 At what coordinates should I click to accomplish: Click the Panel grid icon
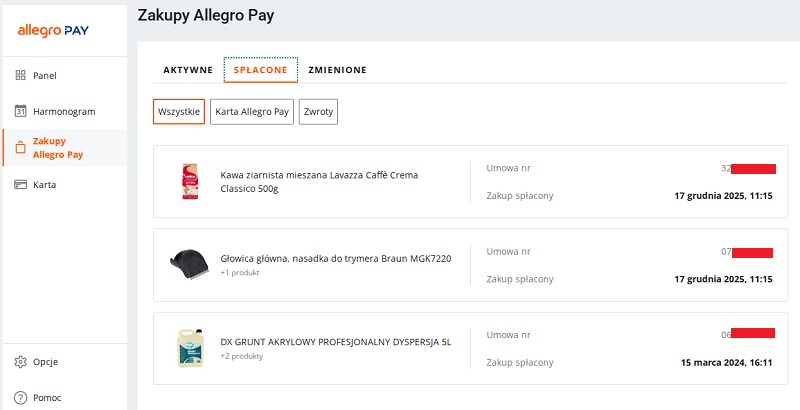(20, 75)
